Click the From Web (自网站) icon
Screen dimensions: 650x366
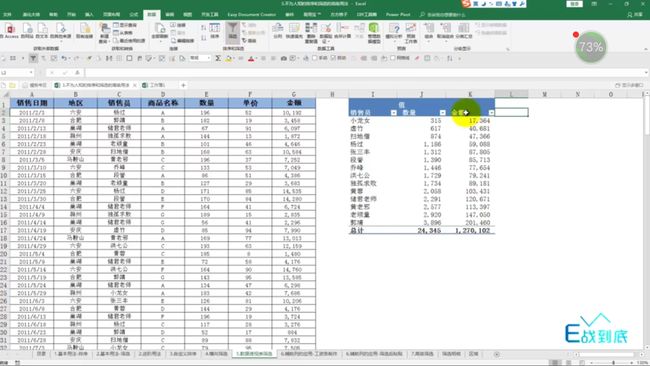click(x=27, y=31)
